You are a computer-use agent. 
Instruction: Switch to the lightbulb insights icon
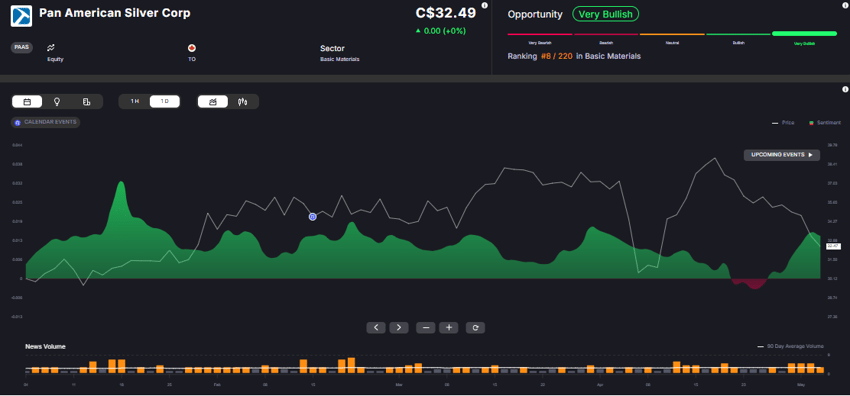(x=56, y=101)
